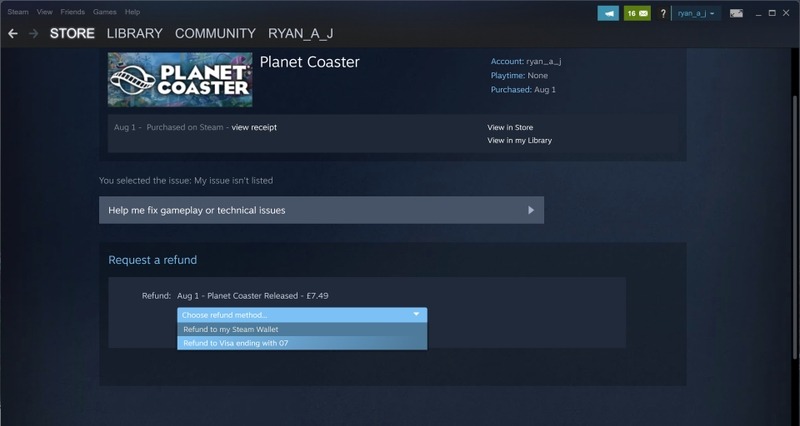Switch to the LIBRARY tab
Screen dimensions: 800x426
[135, 34]
